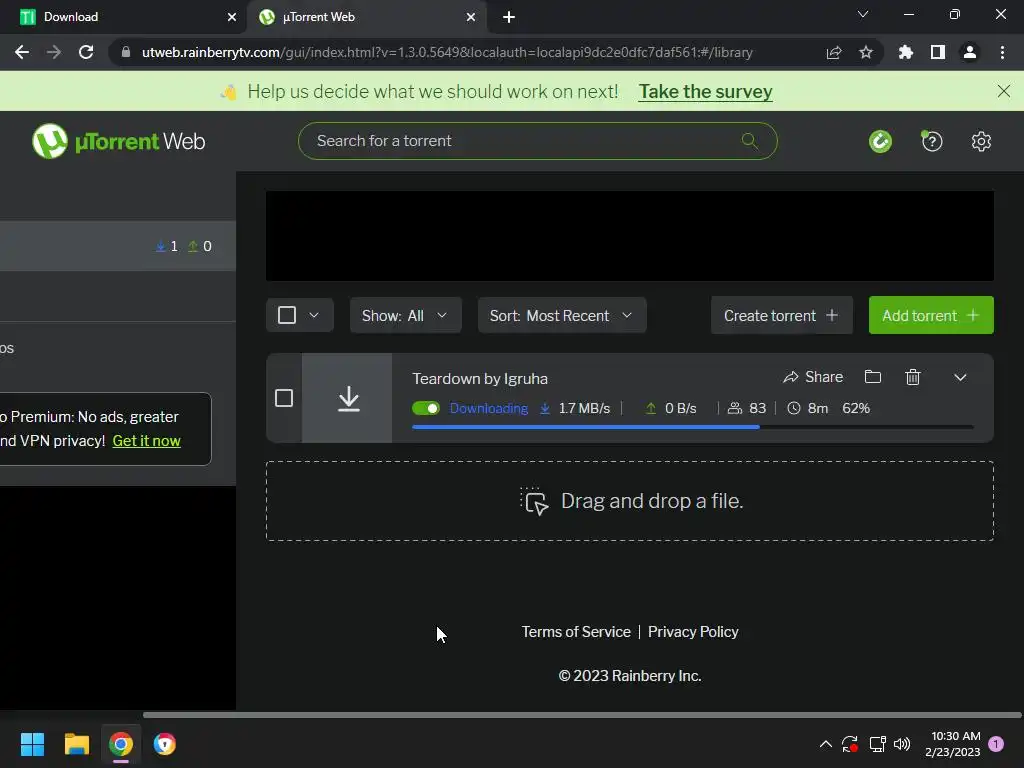Open Windows Start menu
Image resolution: width=1024 pixels, height=768 pixels.
tap(32, 744)
